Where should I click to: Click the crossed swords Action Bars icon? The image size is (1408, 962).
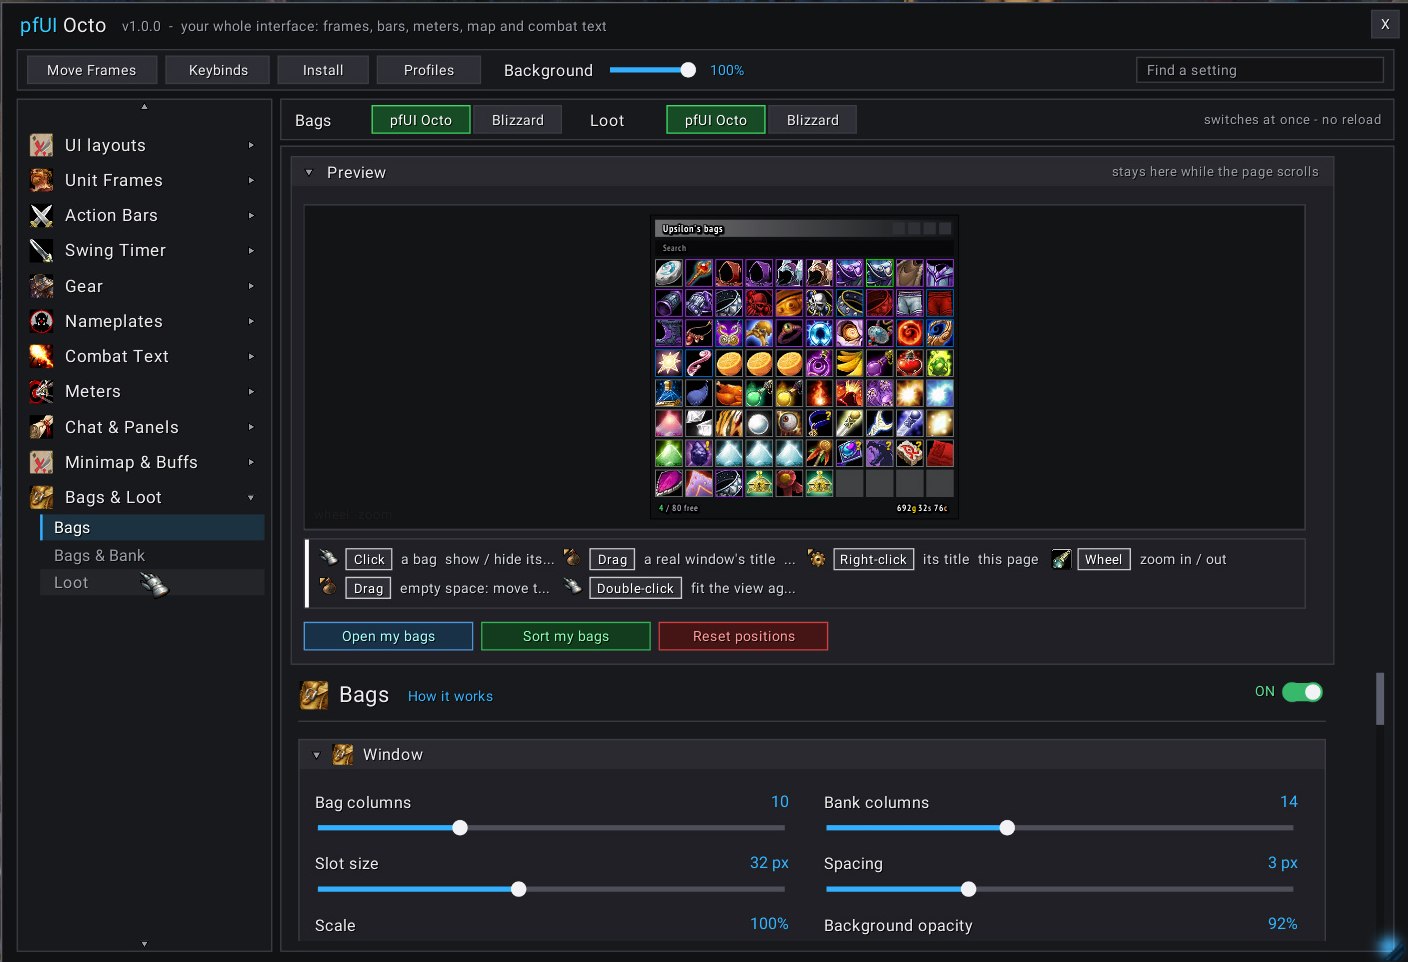coord(41,215)
